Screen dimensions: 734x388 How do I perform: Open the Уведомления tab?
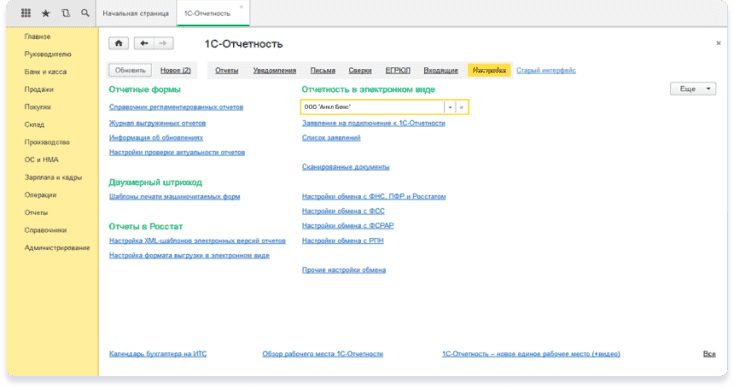pos(274,70)
